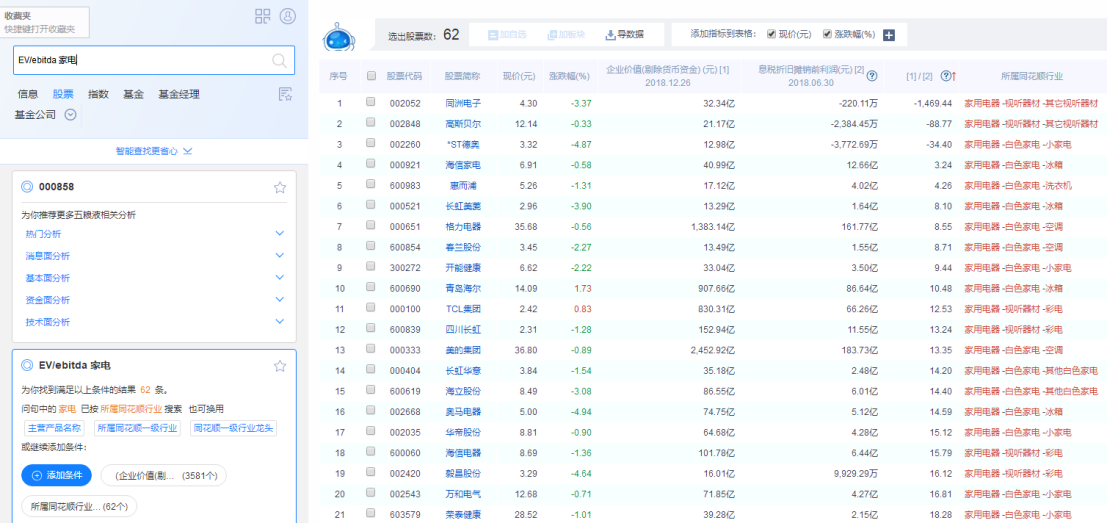The width and height of the screenshot is (1108, 523).
Task: Switch to the 股票 tab
Action: tap(63, 94)
